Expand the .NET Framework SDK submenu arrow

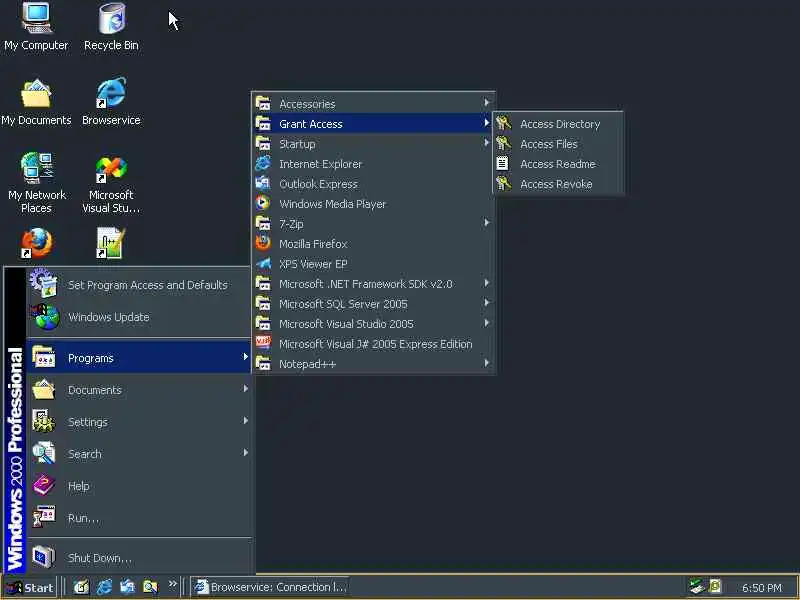coord(487,283)
